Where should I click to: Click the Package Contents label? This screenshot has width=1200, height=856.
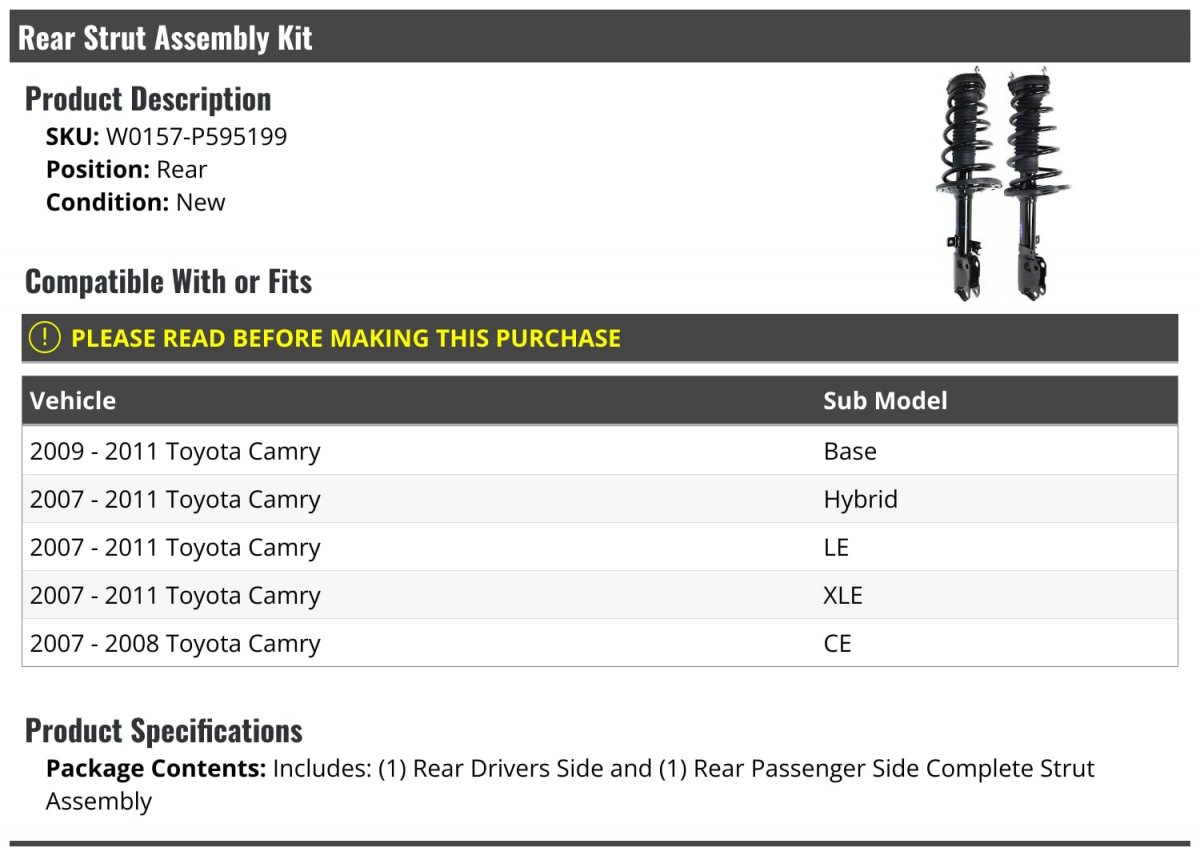coord(156,769)
